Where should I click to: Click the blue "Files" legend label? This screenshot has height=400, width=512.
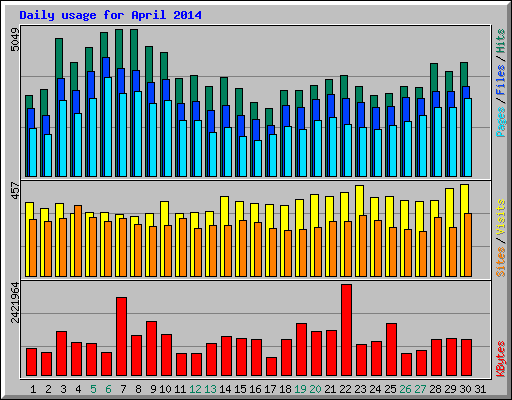tap(501, 80)
